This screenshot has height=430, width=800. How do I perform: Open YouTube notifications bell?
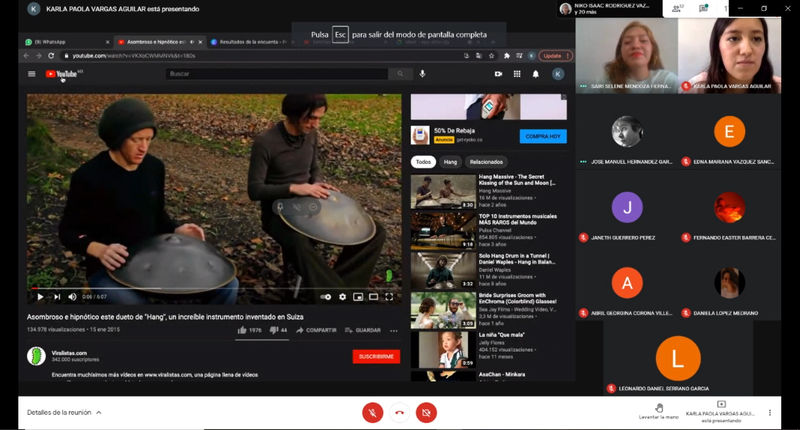point(536,74)
